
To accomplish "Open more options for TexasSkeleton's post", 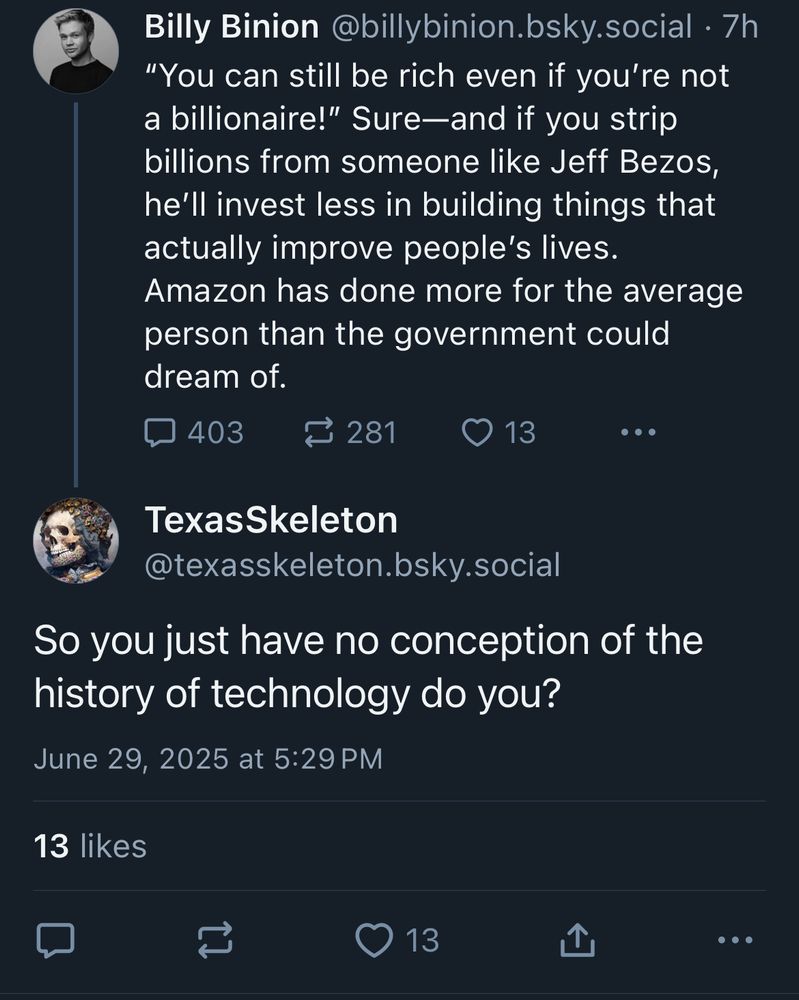I will pos(734,939).
